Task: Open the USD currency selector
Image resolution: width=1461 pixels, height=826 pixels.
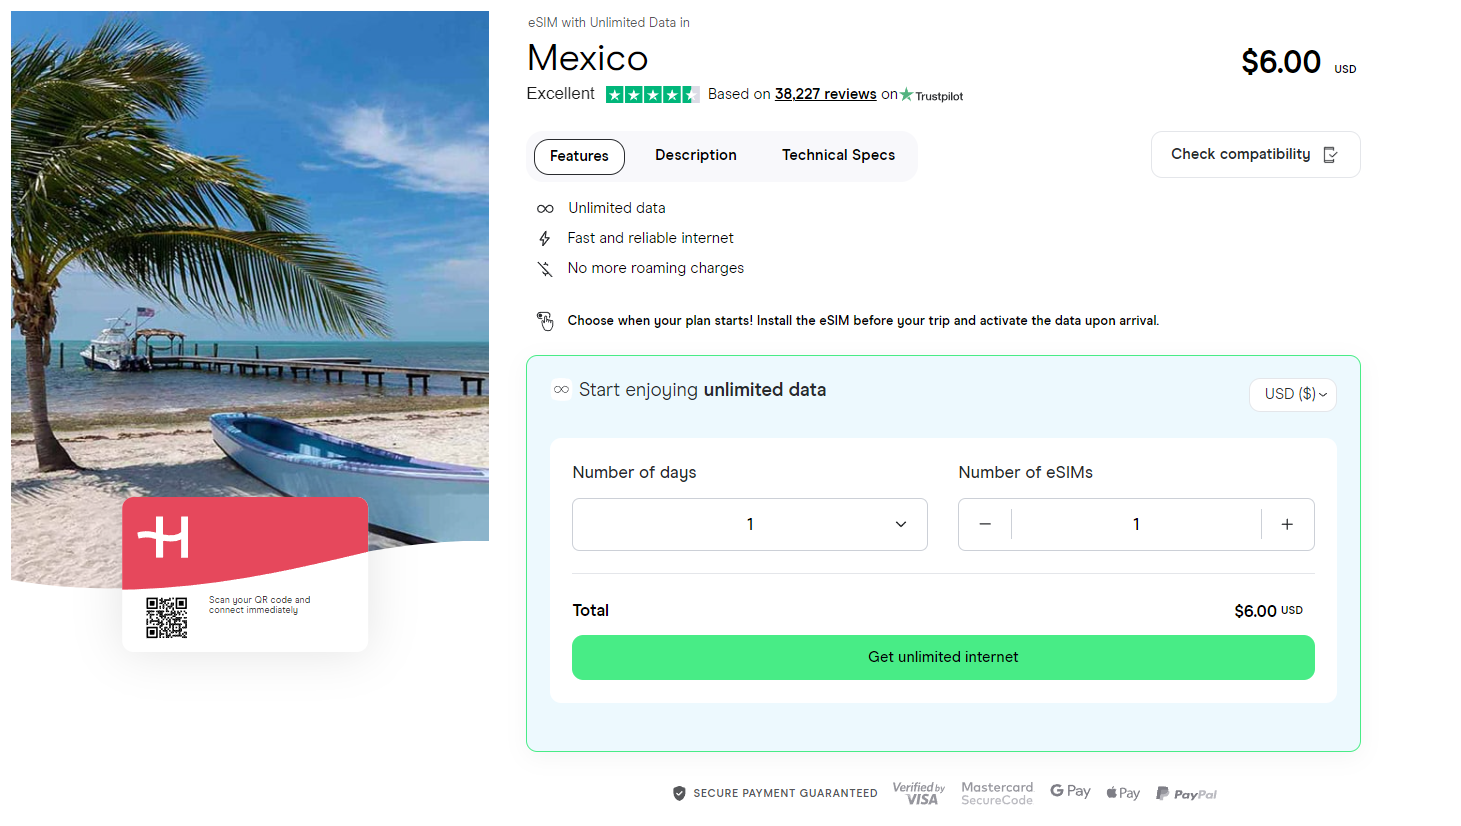Action: coord(1292,394)
